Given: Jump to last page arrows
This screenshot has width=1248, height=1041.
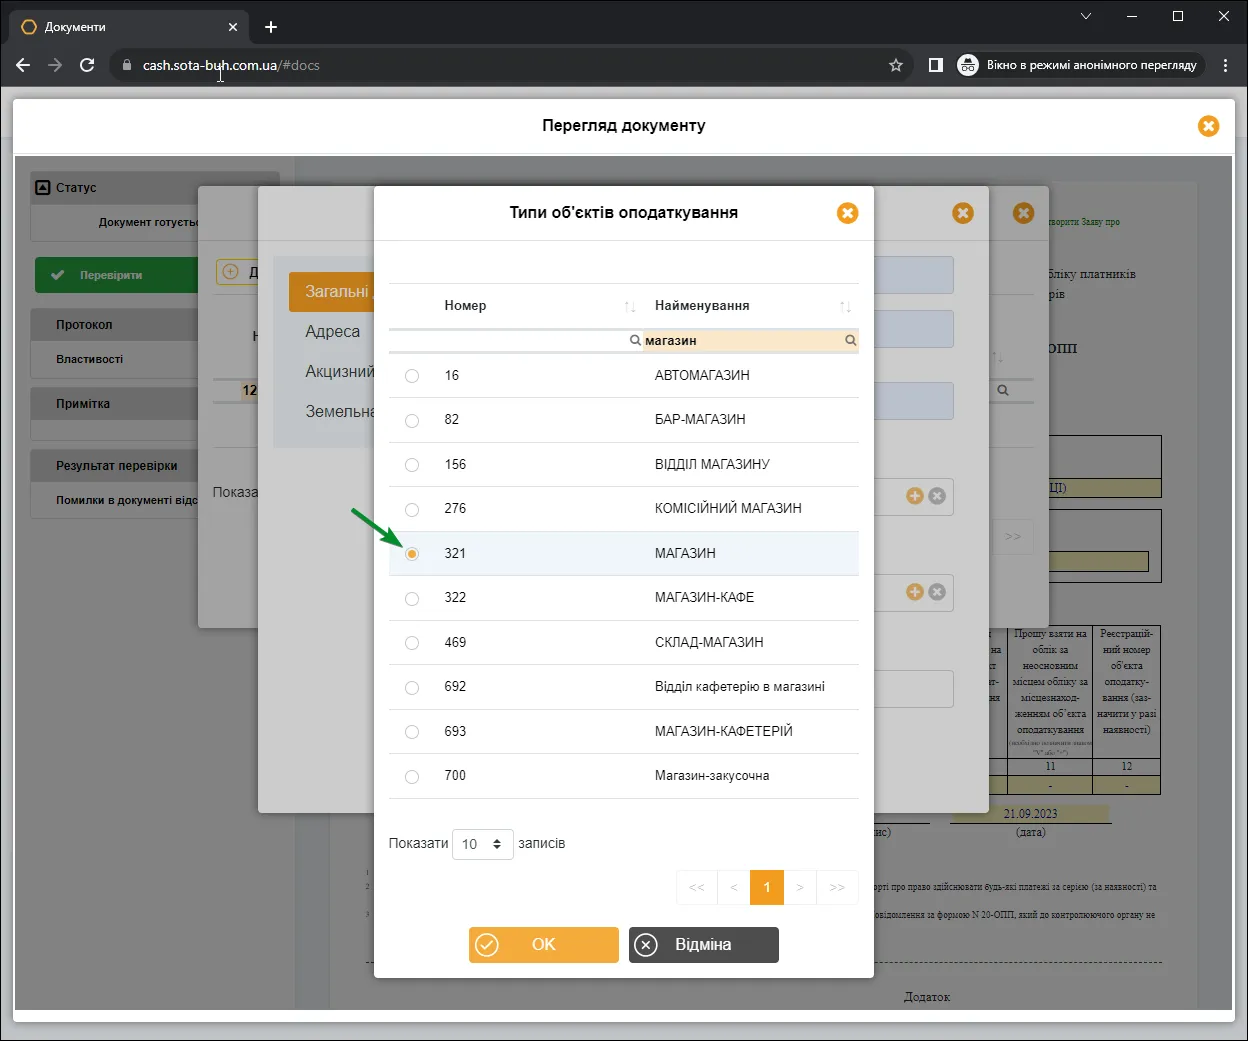Looking at the screenshot, I should coord(837,887).
